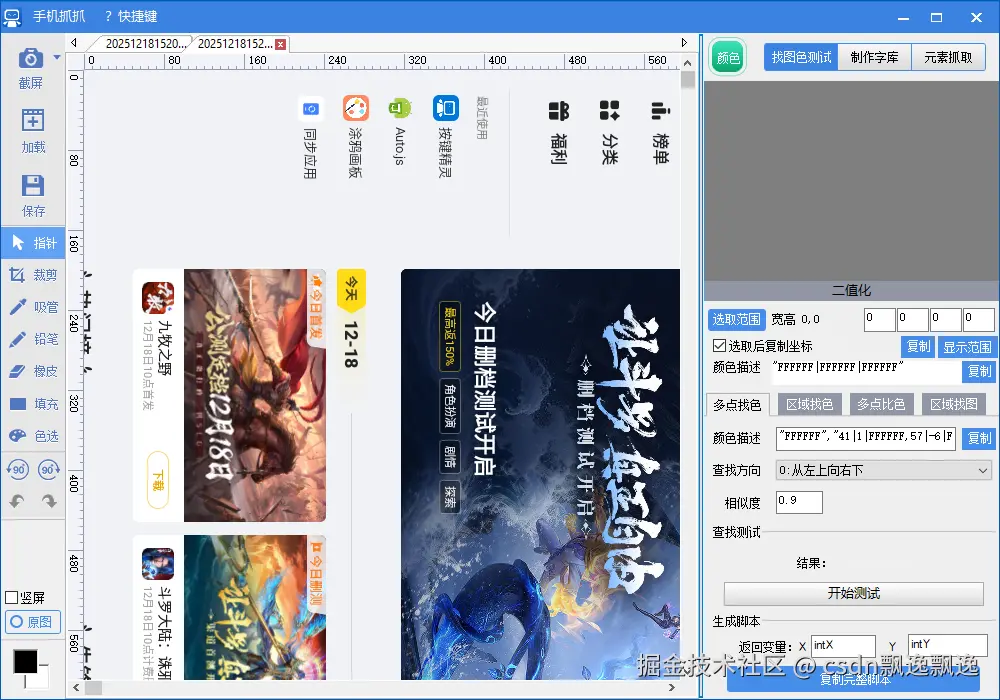Open the 找图色测试 tab
Viewport: 1000px width, 700px height.
click(801, 57)
